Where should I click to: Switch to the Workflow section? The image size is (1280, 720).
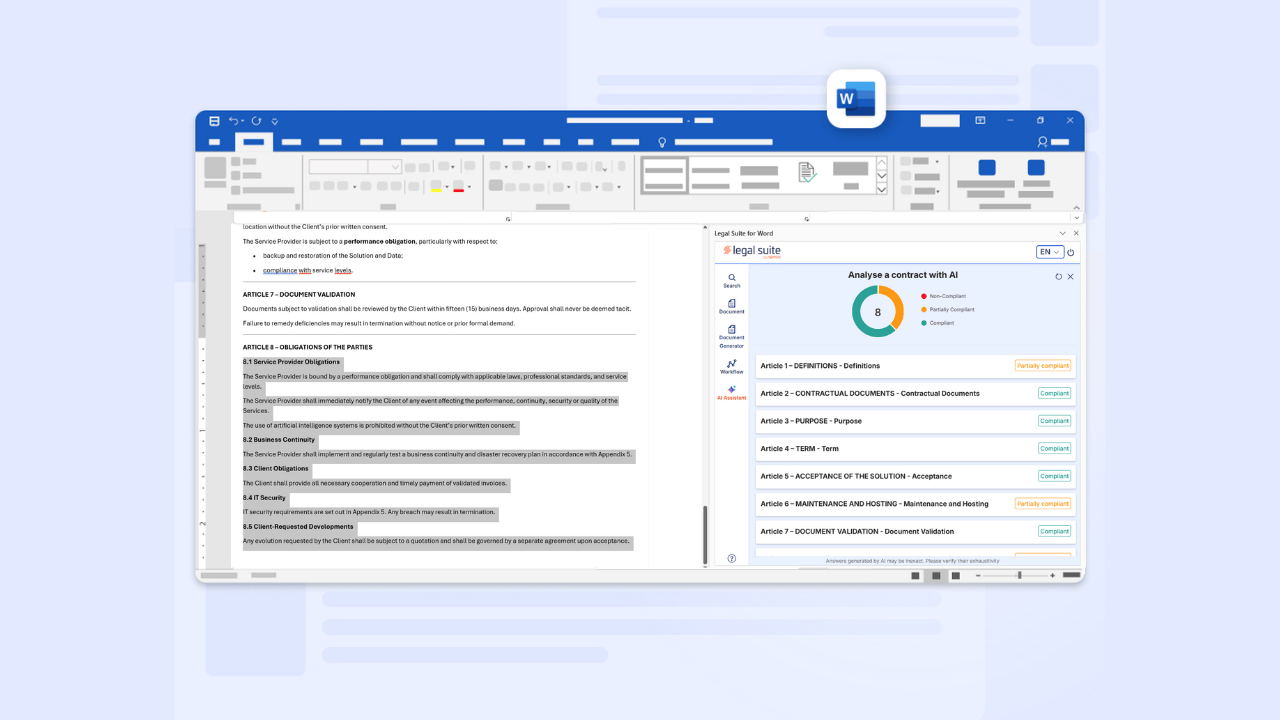tap(732, 366)
